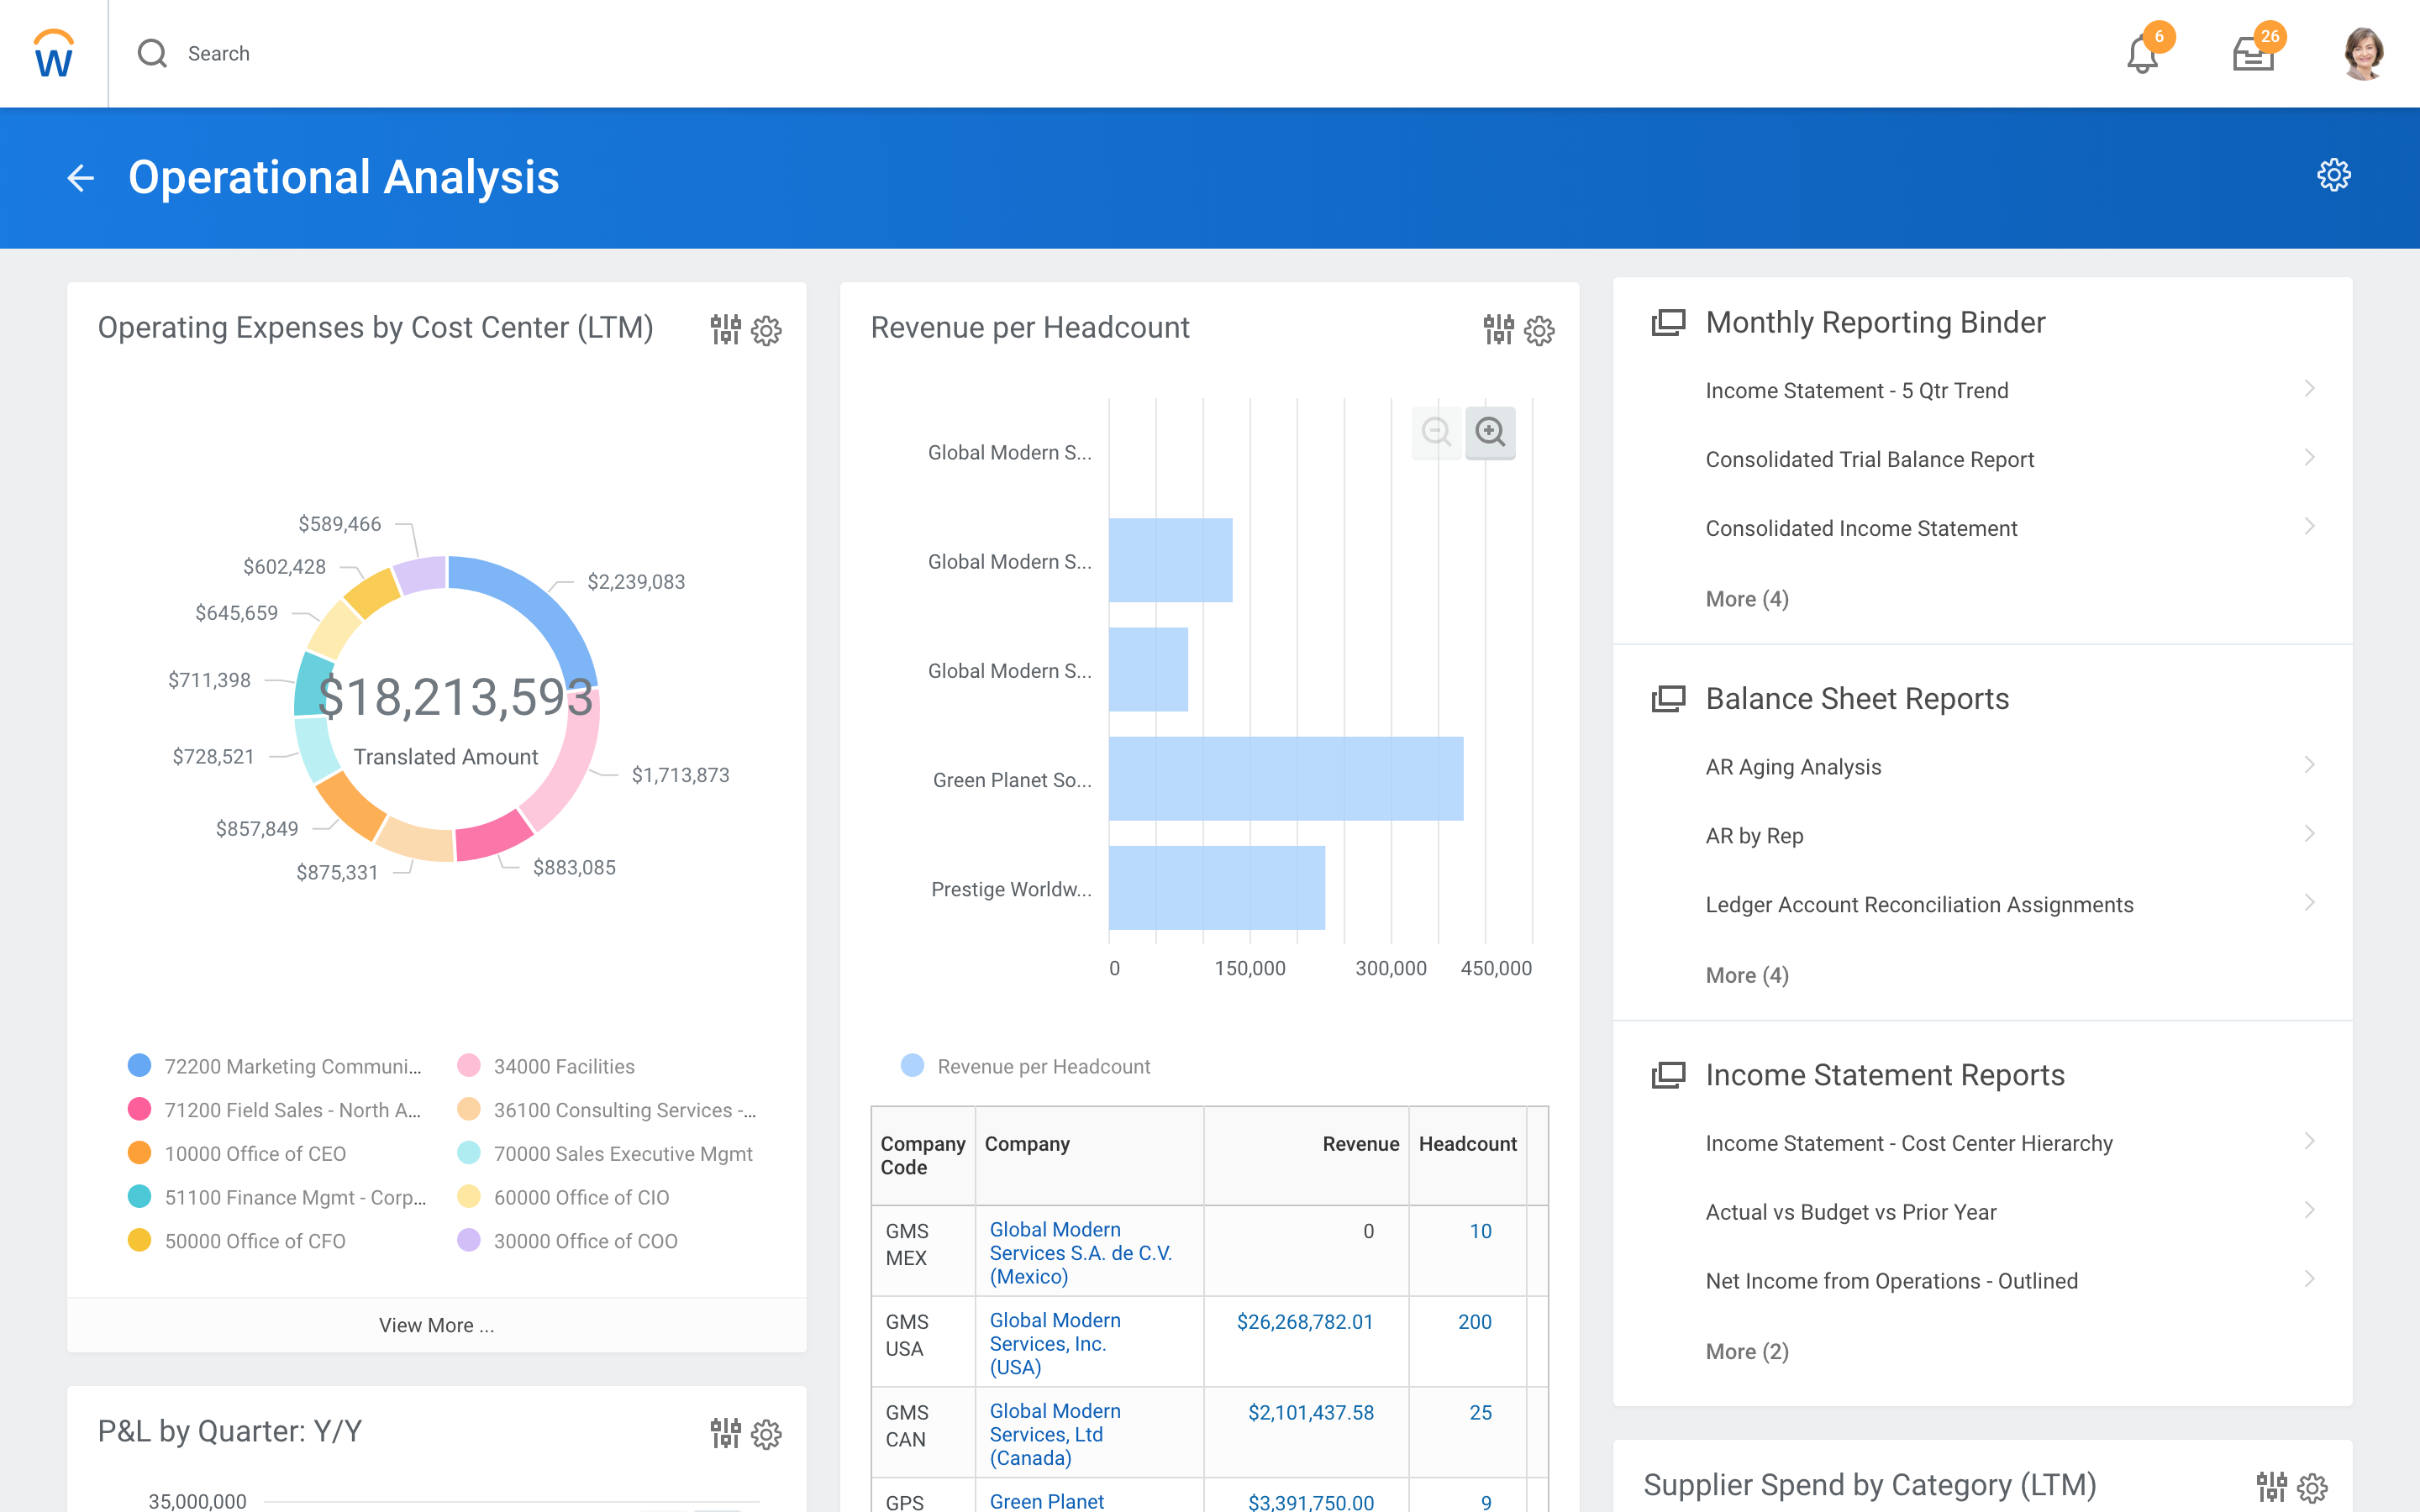
Task: Click the back arrow beside Operational Analysis
Action: tap(80, 178)
